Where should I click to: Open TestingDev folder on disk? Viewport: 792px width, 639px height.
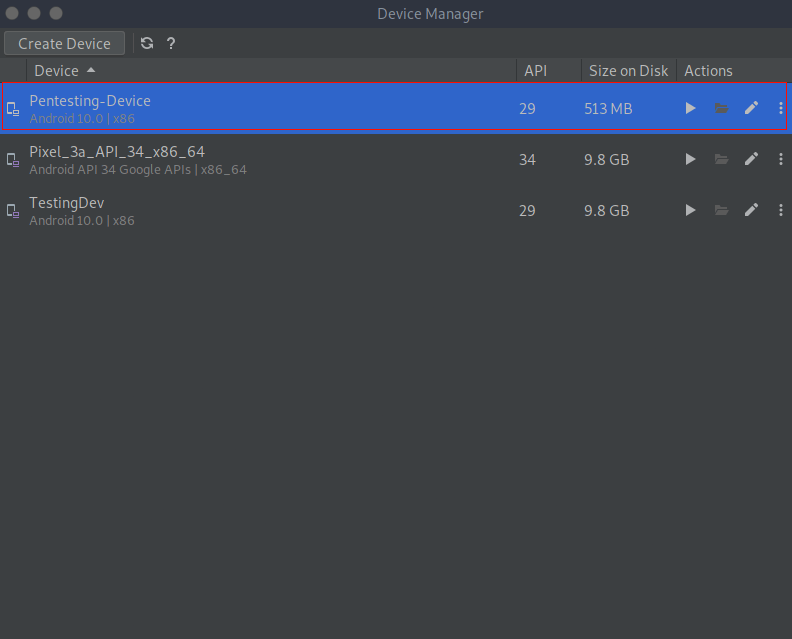pos(721,210)
